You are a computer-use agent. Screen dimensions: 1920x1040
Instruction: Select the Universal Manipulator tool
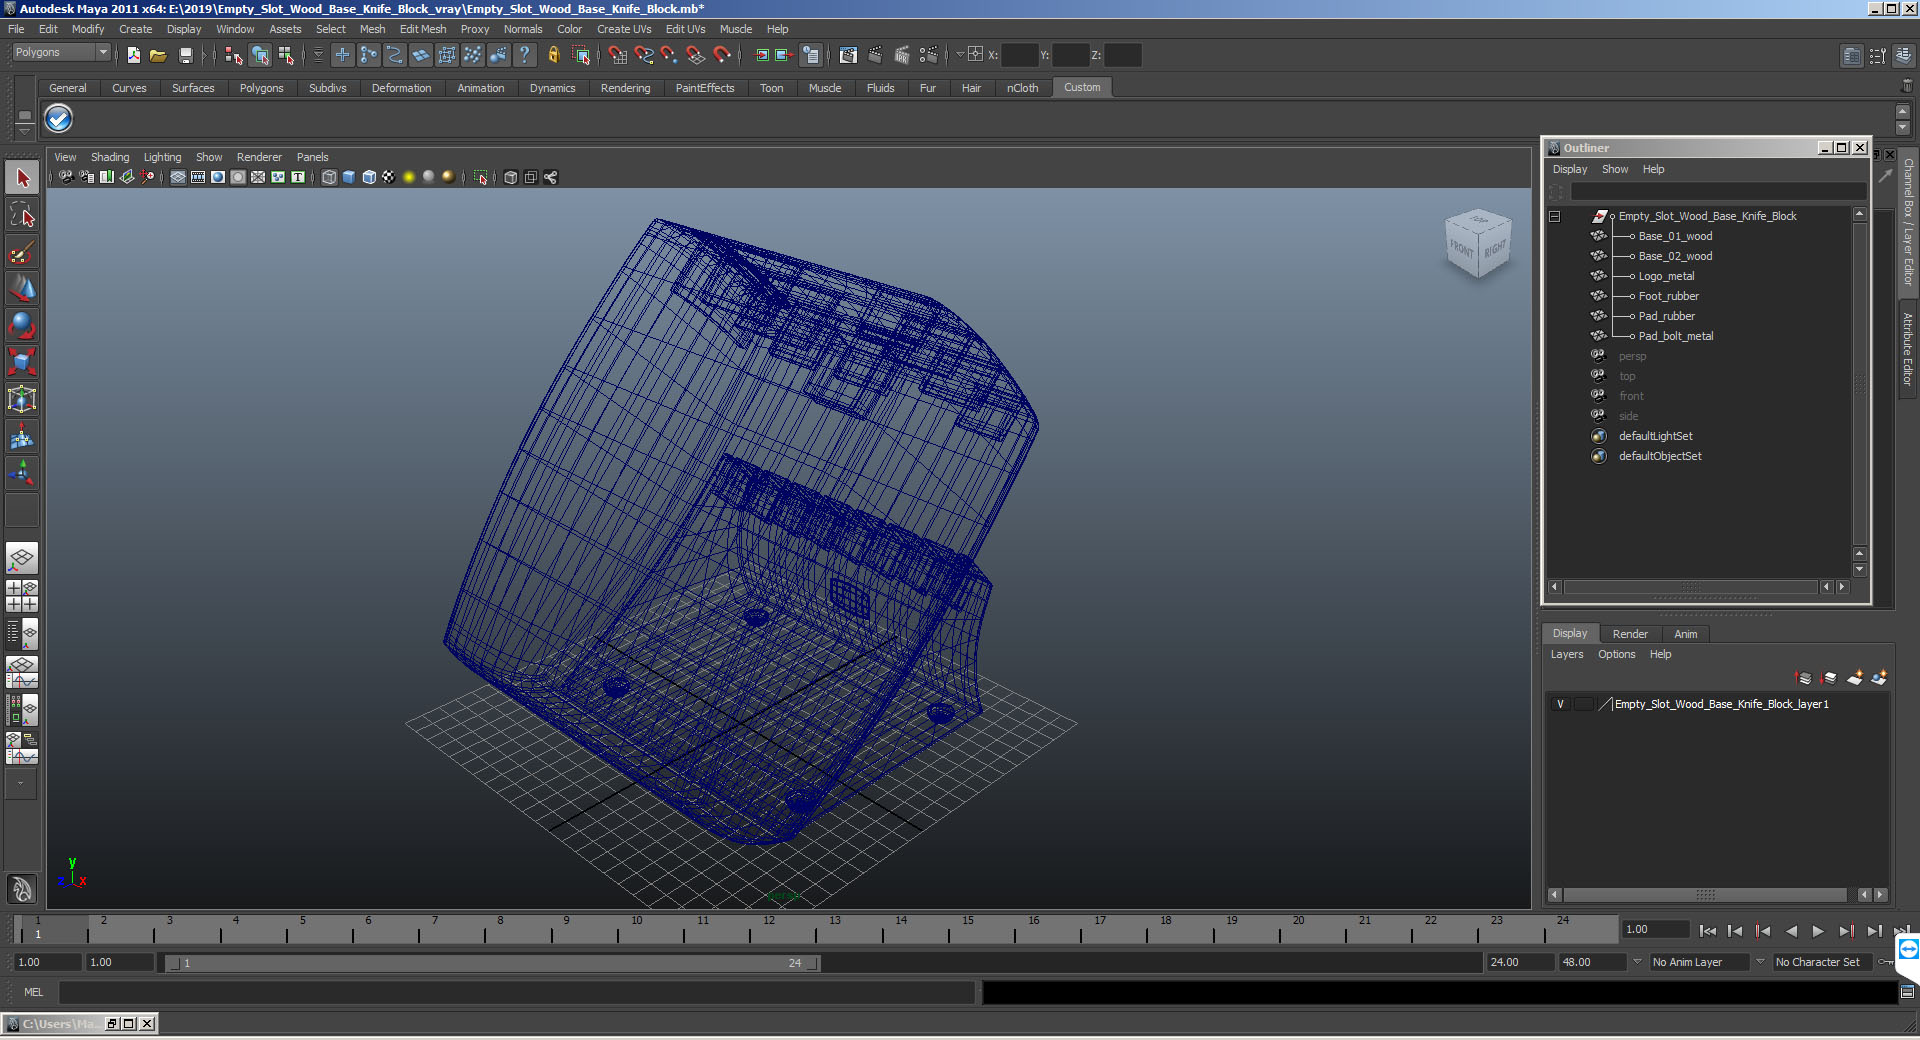(22, 399)
